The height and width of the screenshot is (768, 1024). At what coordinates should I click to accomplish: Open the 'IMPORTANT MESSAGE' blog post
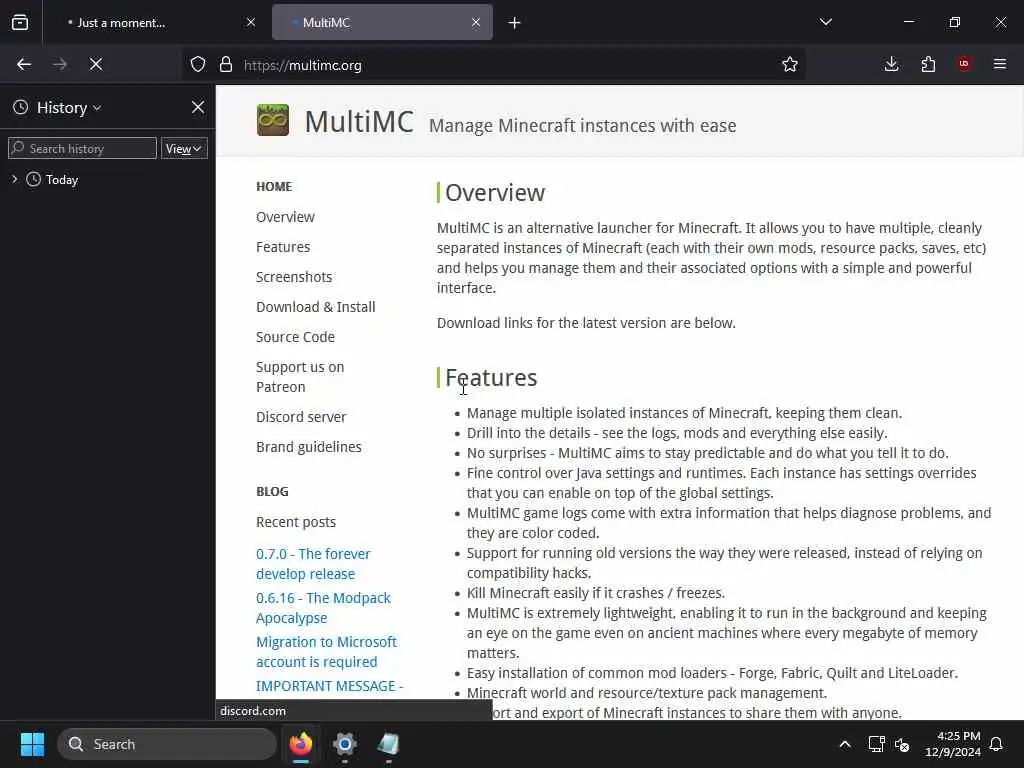(x=330, y=686)
